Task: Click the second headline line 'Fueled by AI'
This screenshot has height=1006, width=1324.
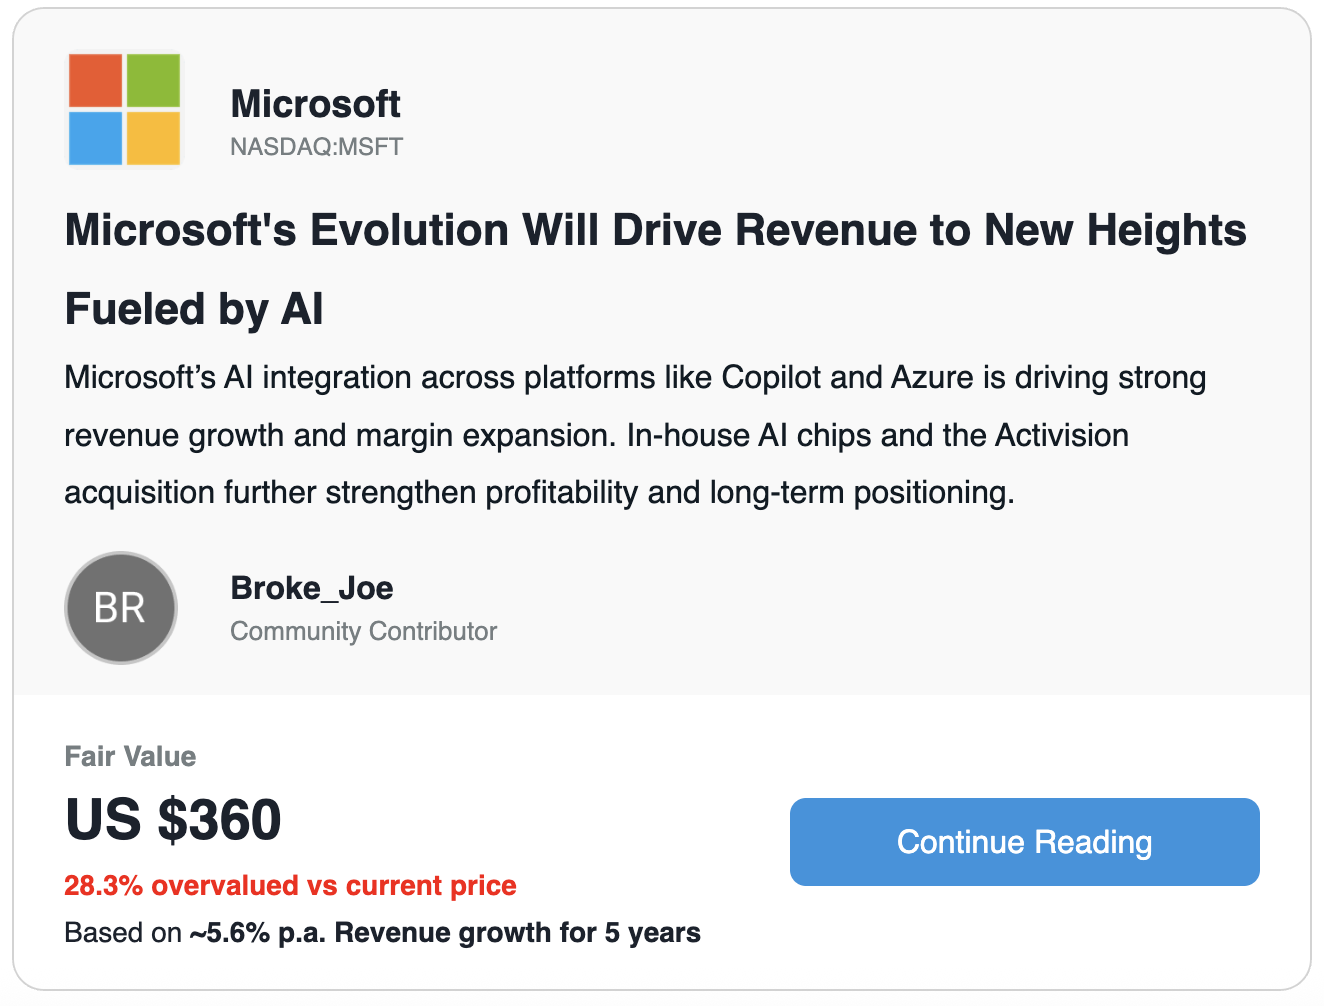Action: (x=194, y=309)
